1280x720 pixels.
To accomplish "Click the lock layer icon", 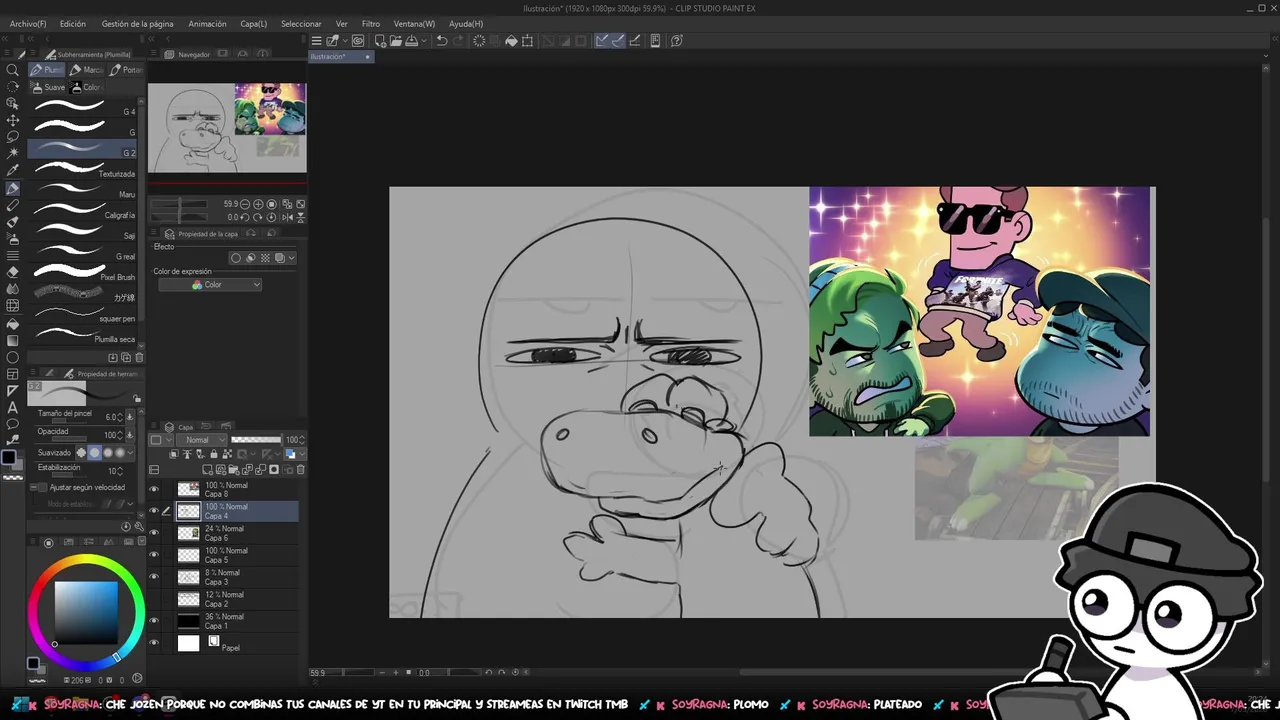I will click(x=213, y=454).
